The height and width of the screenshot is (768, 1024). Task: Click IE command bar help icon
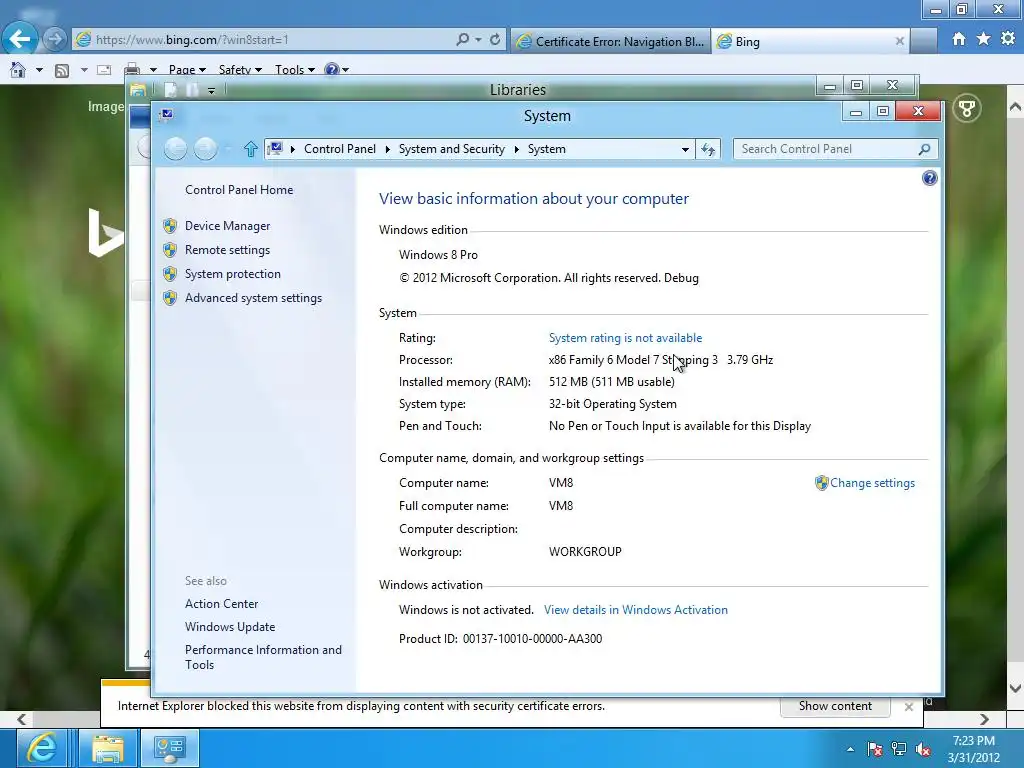pos(332,69)
